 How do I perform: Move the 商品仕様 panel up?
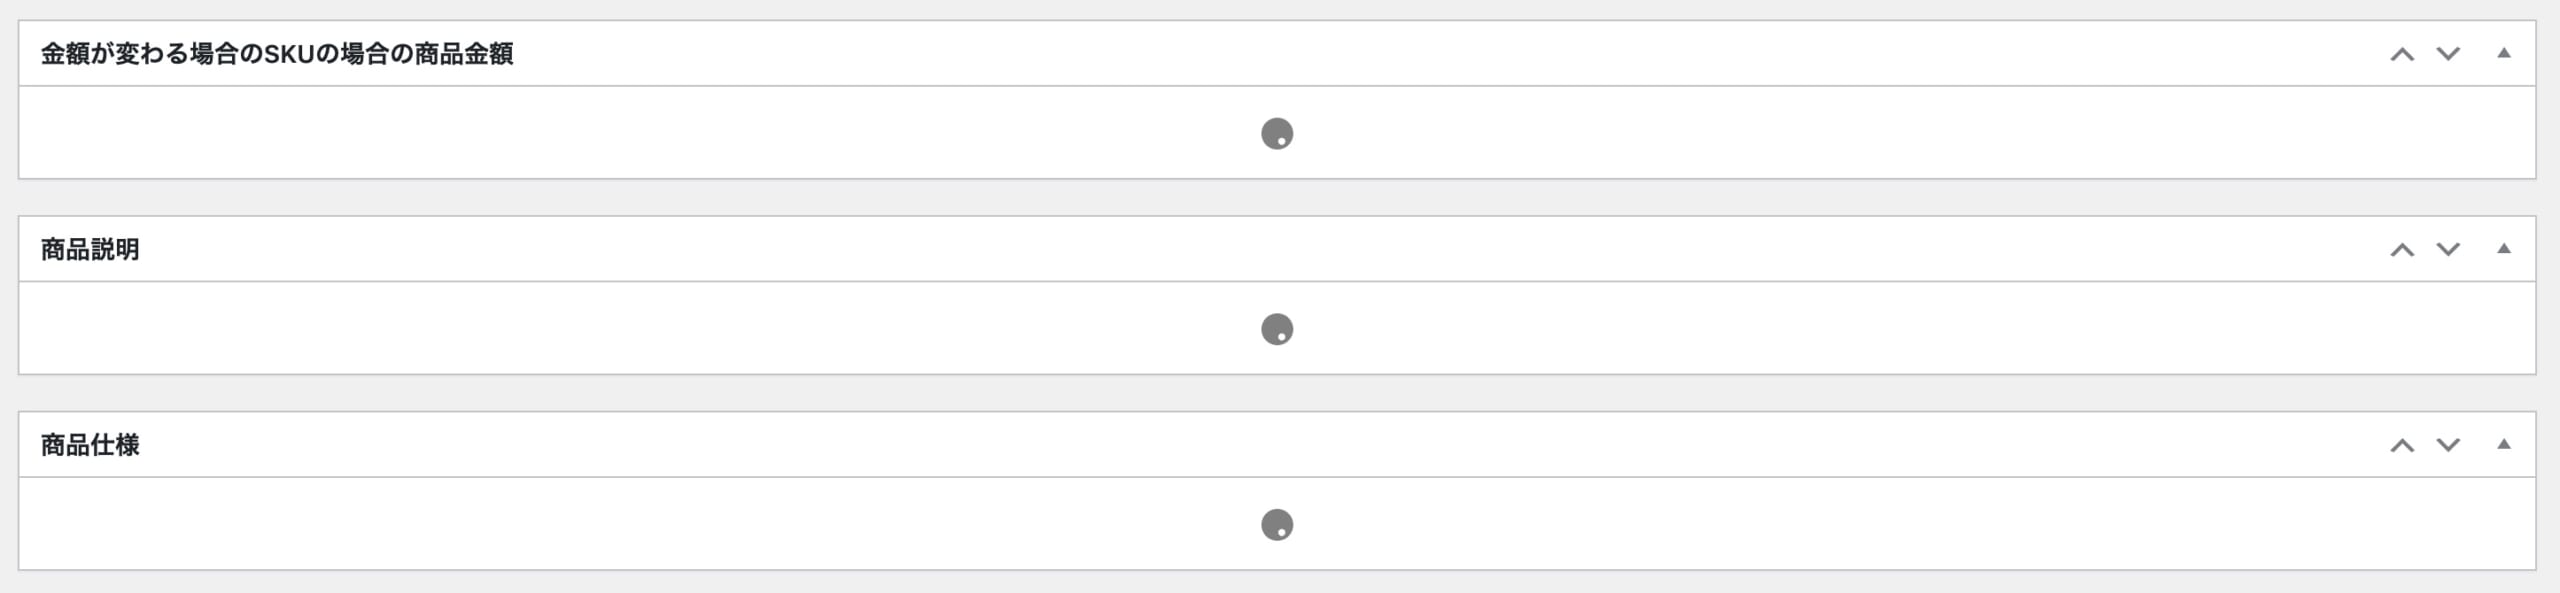point(2402,445)
